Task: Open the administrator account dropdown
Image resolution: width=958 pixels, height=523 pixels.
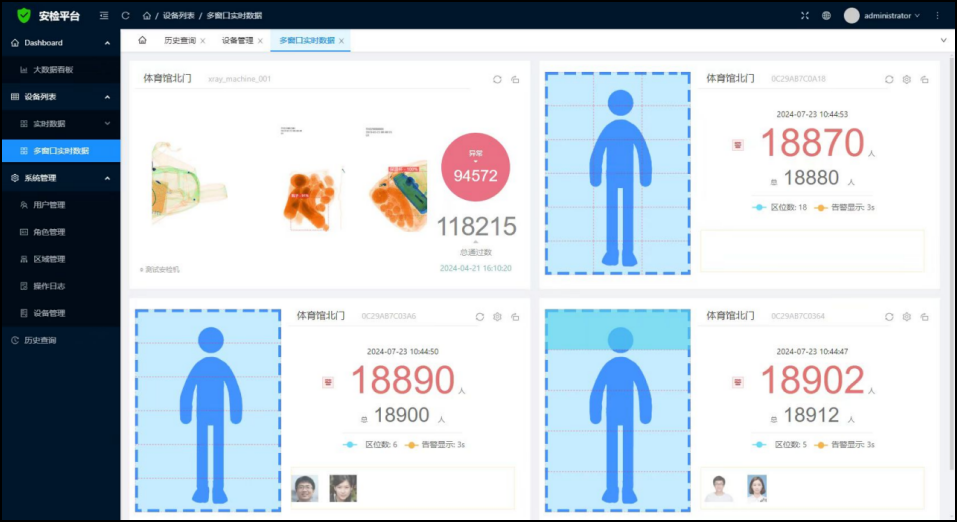Action: pyautogui.click(x=880, y=16)
